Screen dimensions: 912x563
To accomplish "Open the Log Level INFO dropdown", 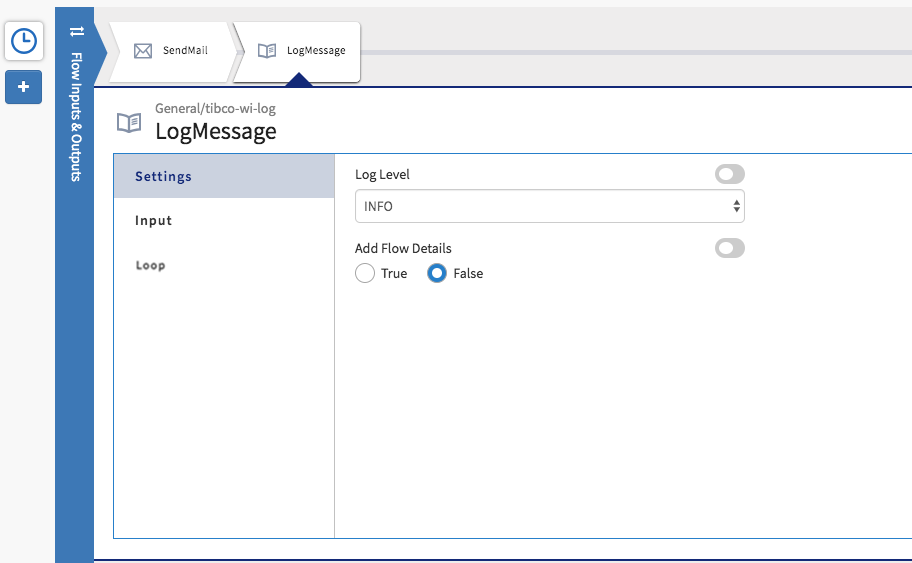I will (550, 206).
